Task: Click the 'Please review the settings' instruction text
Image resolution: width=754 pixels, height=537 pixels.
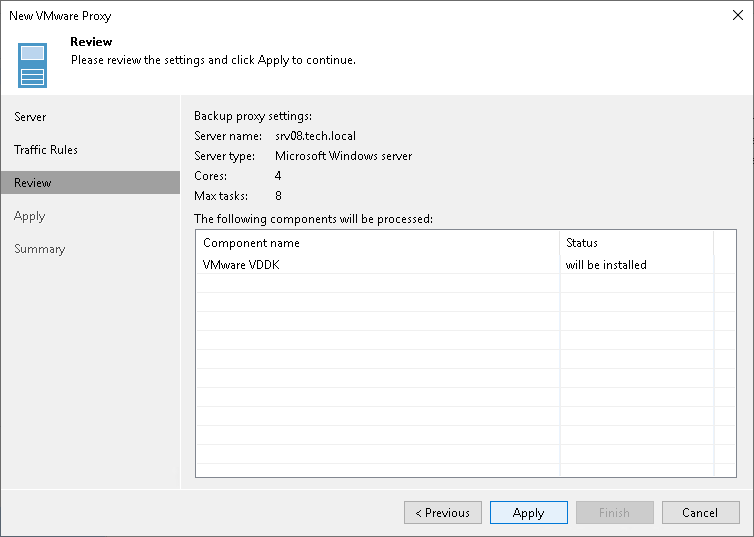Action: click(213, 60)
